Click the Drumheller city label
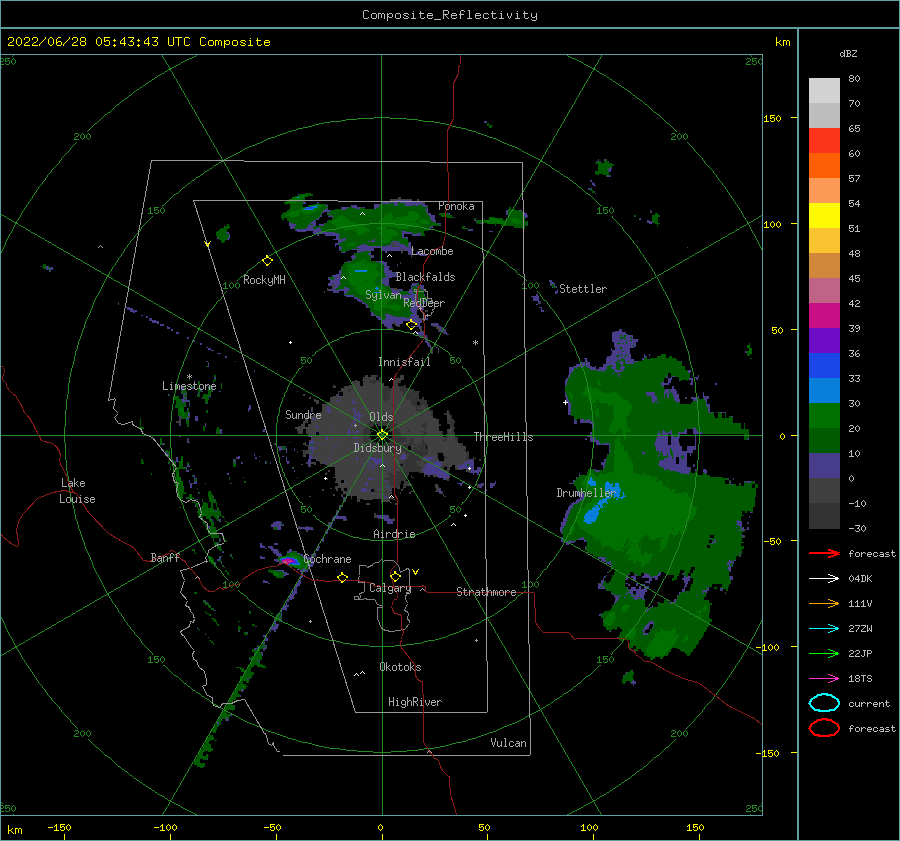 click(586, 493)
